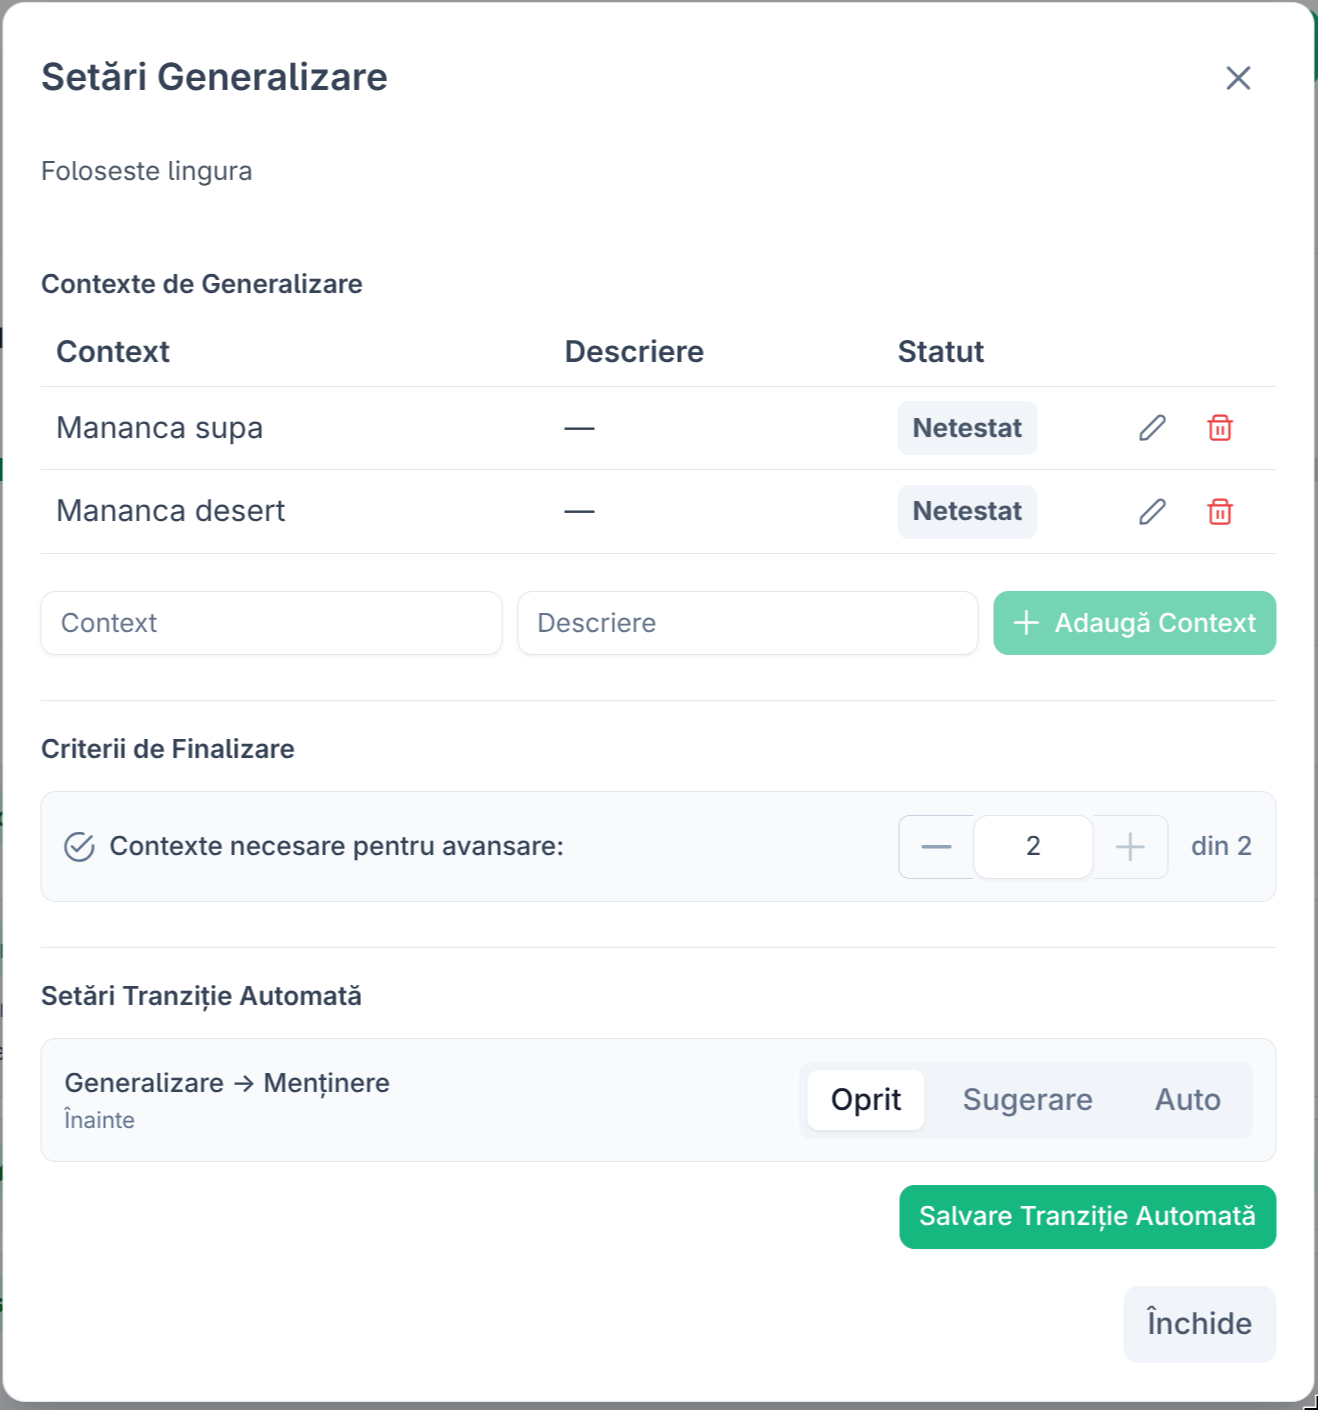Click the Netestat status of Mananca desert

[x=966, y=511]
